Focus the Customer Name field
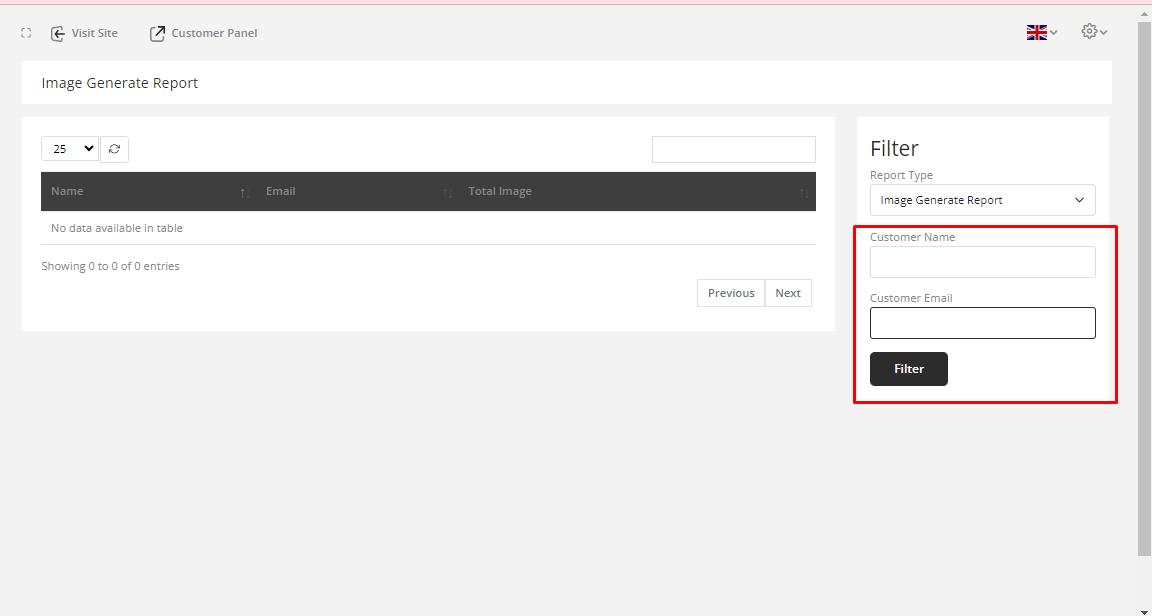1152x616 pixels. (x=982, y=262)
